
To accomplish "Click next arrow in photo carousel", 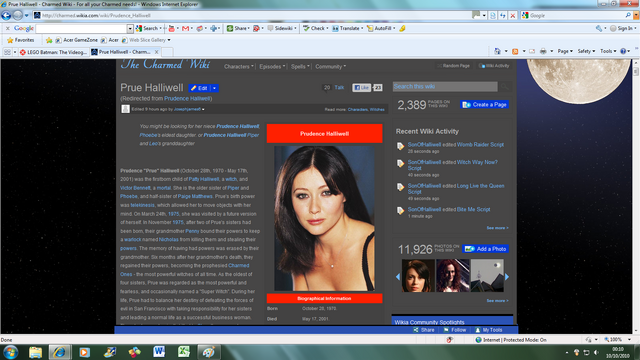I will (507, 277).
